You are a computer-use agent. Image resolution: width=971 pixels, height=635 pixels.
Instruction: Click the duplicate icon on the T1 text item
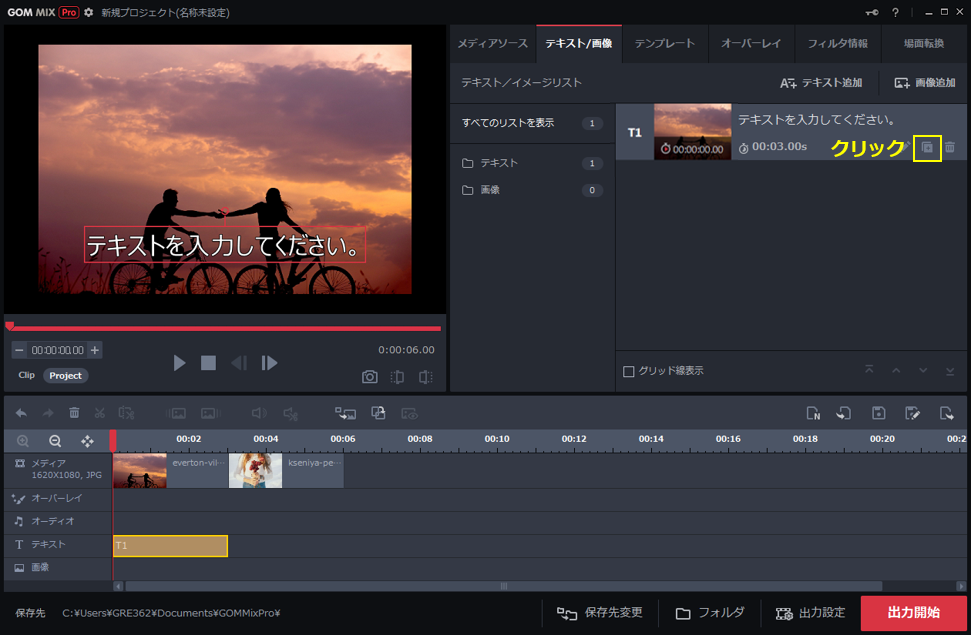click(927, 147)
